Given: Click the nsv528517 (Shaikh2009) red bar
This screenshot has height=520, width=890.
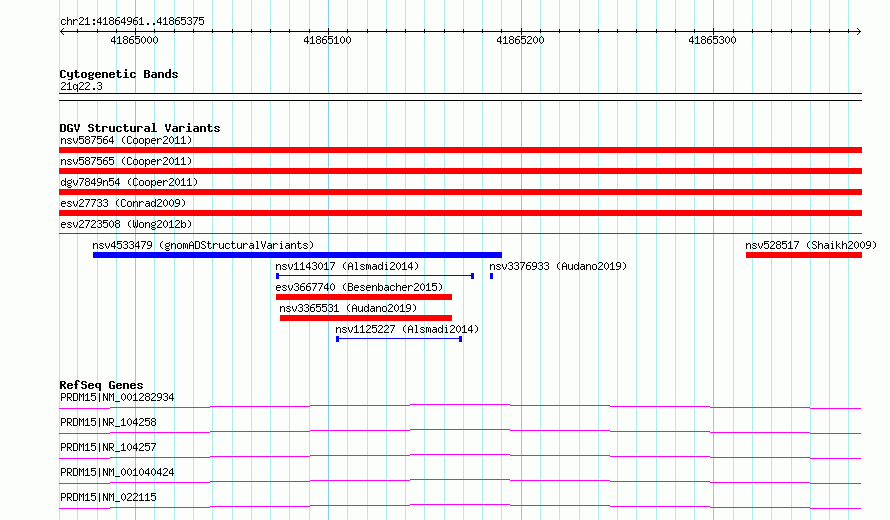Looking at the screenshot, I should pyautogui.click(x=804, y=255).
